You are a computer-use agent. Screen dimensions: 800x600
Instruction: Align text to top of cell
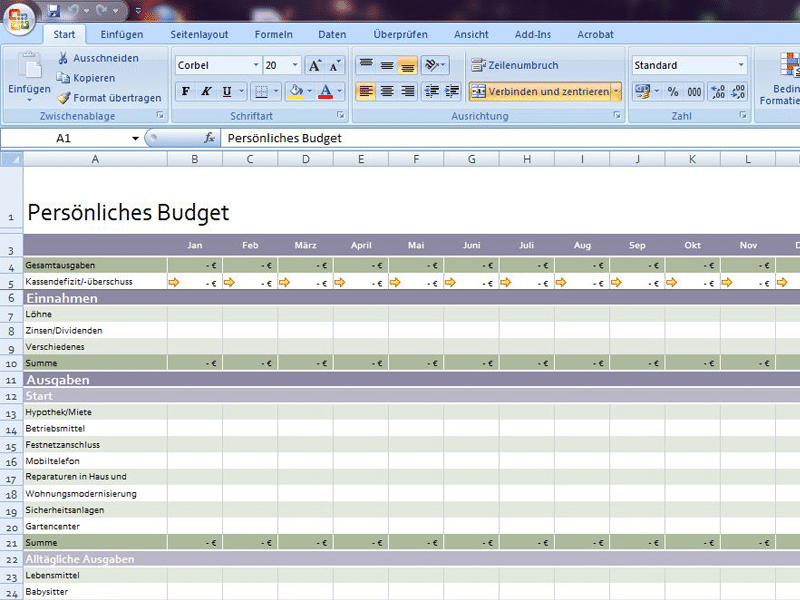(x=366, y=65)
